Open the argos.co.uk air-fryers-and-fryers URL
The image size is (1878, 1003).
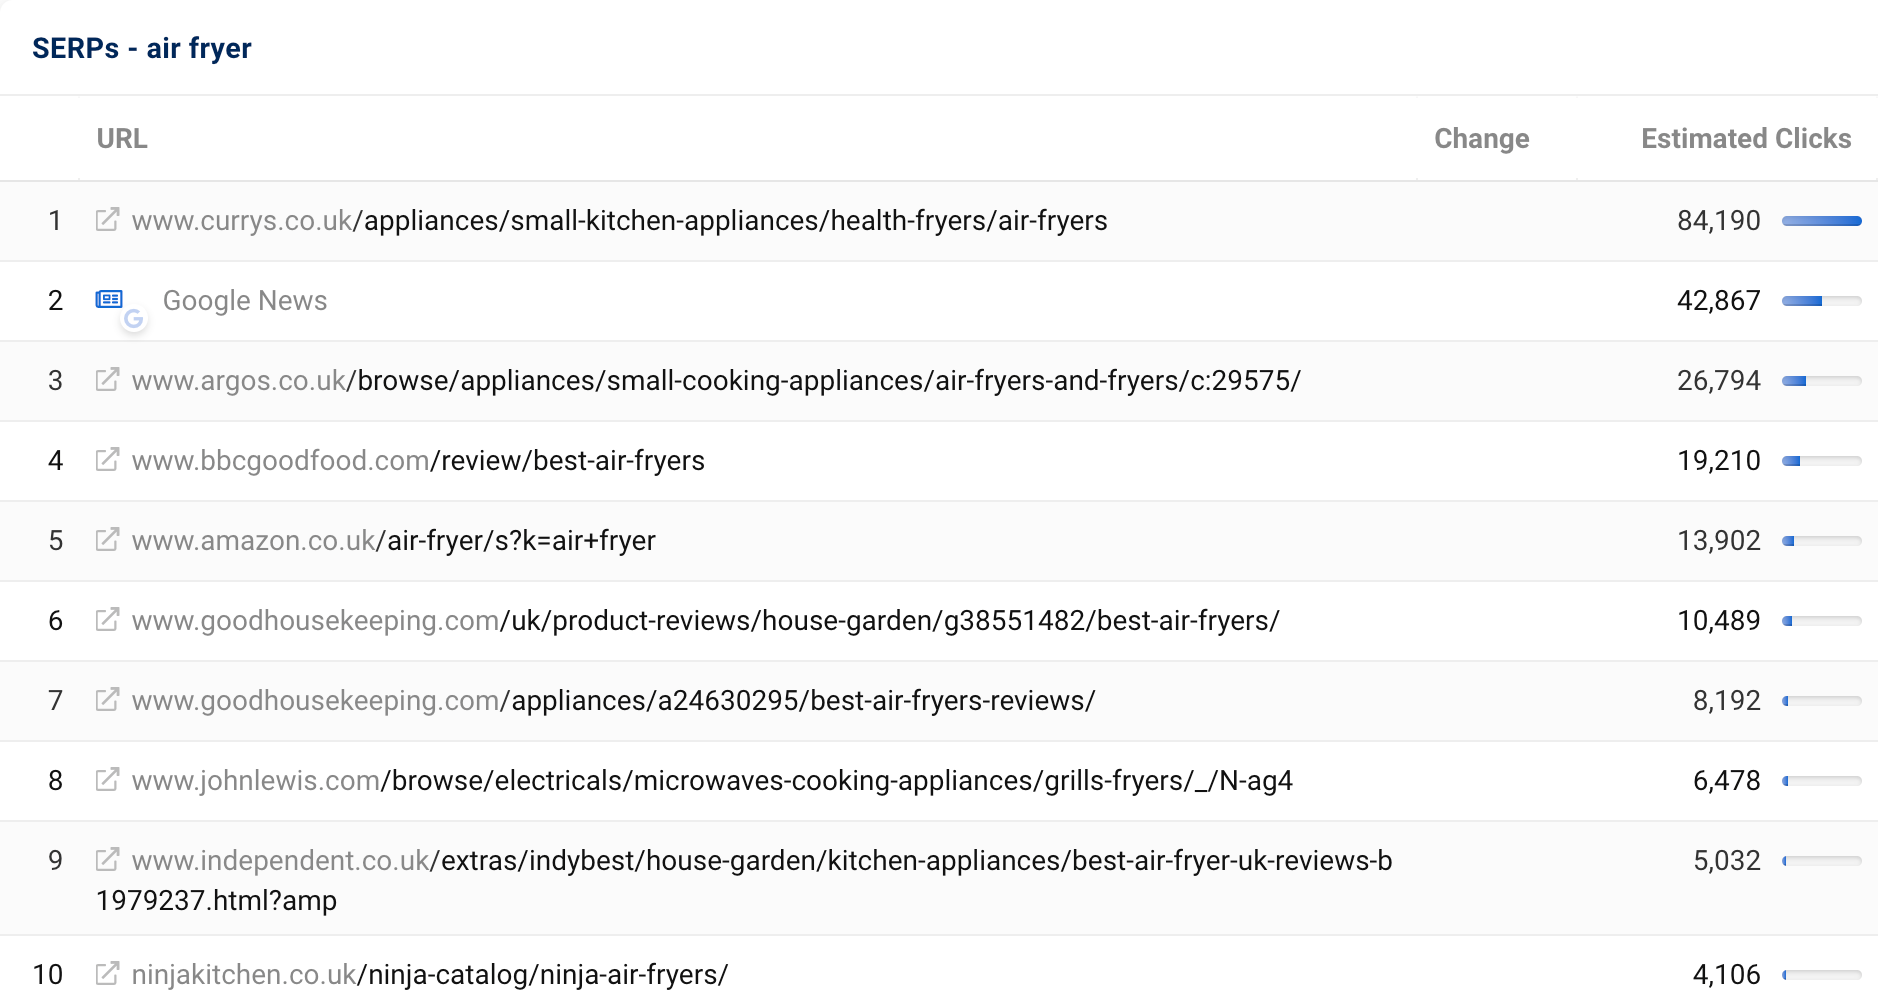click(716, 380)
